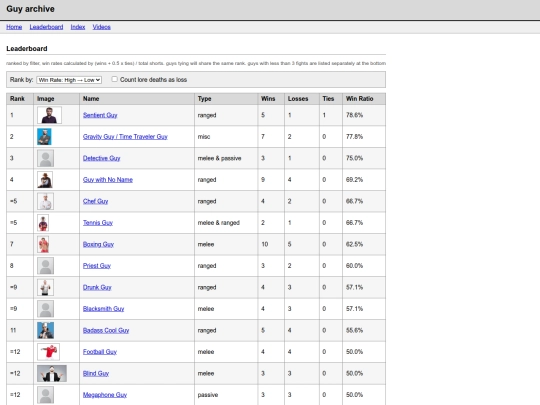
Task: Click the Leaderboard page heading
Action: [27, 49]
